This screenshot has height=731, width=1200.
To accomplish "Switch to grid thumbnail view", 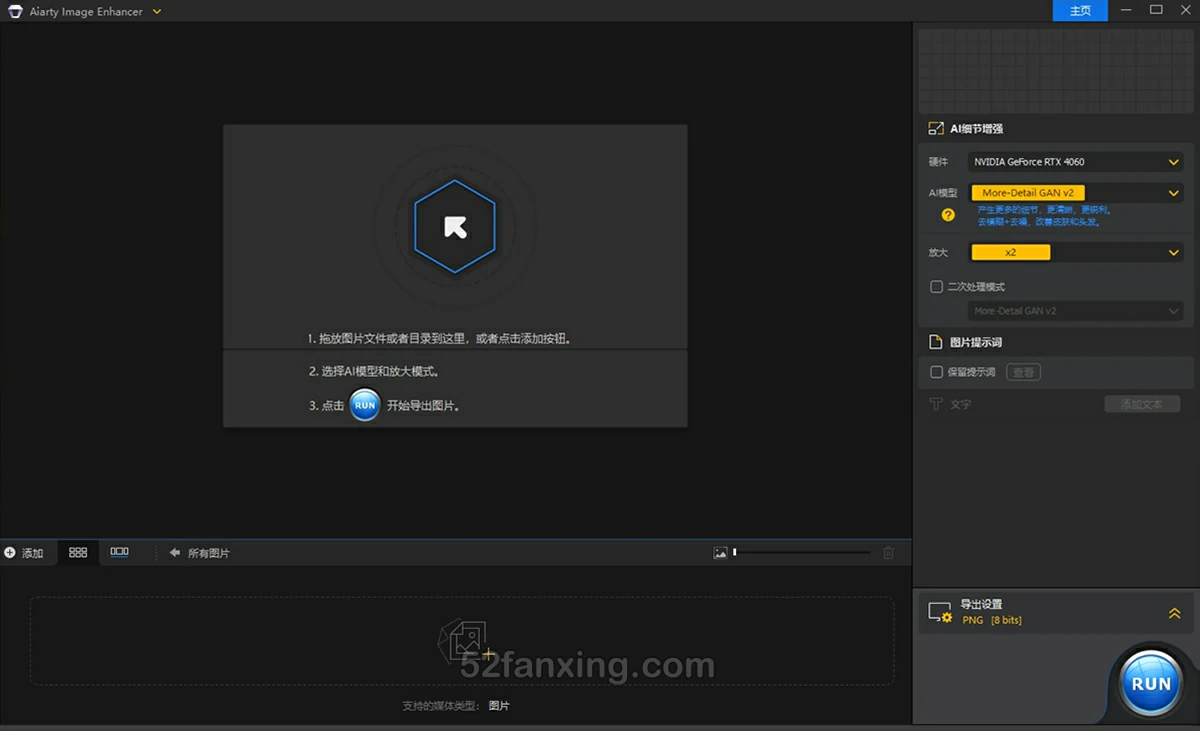I will [x=78, y=552].
